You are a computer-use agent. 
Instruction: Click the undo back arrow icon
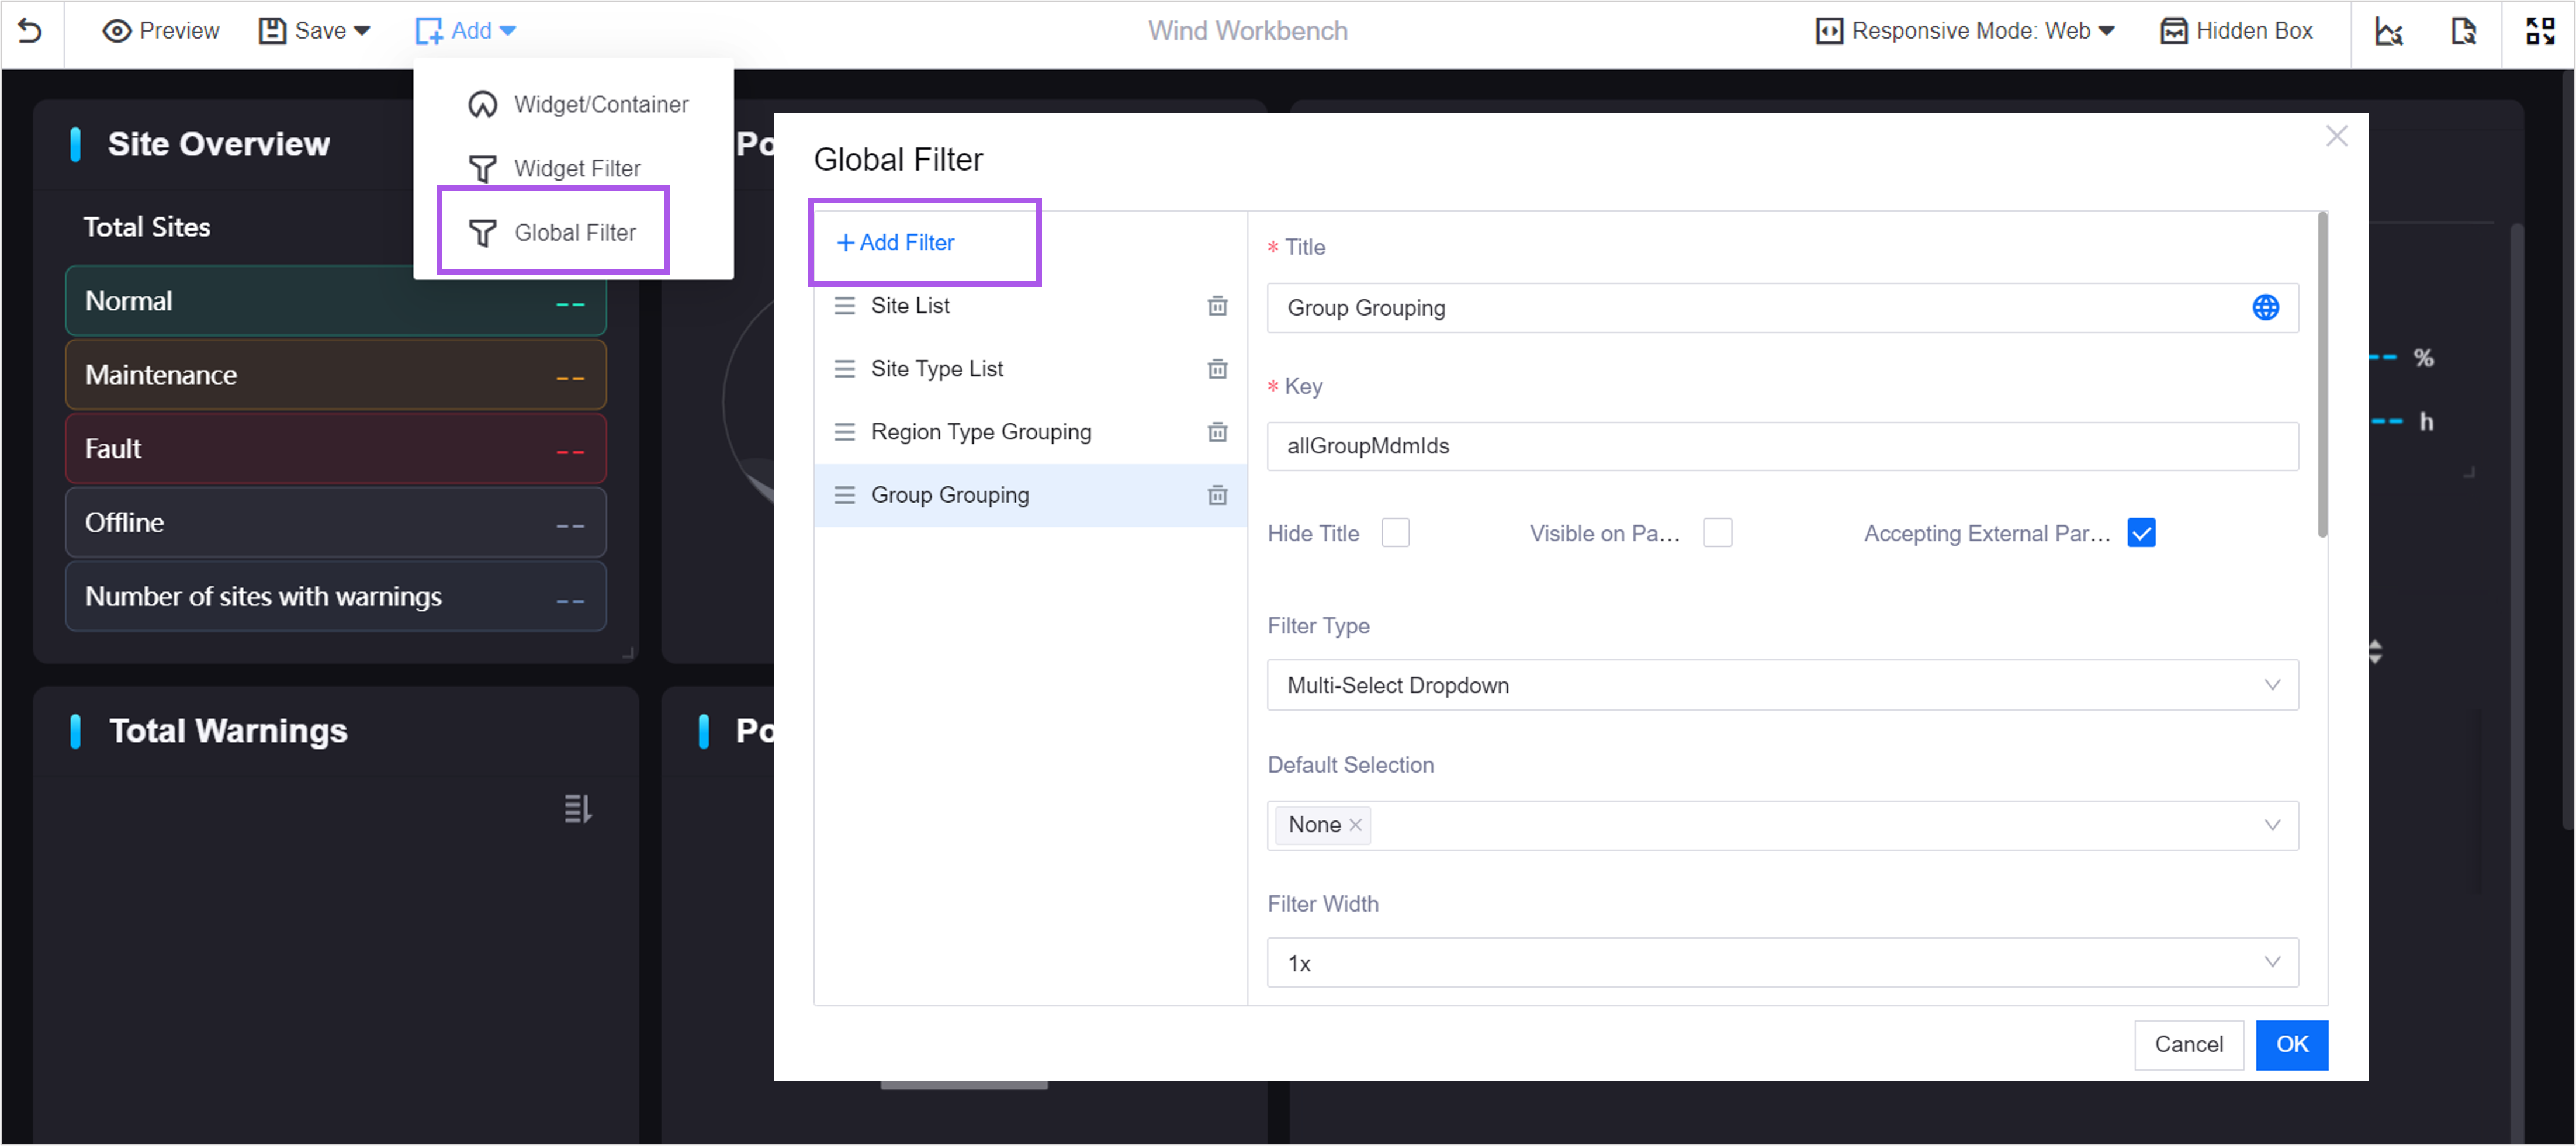(x=30, y=31)
